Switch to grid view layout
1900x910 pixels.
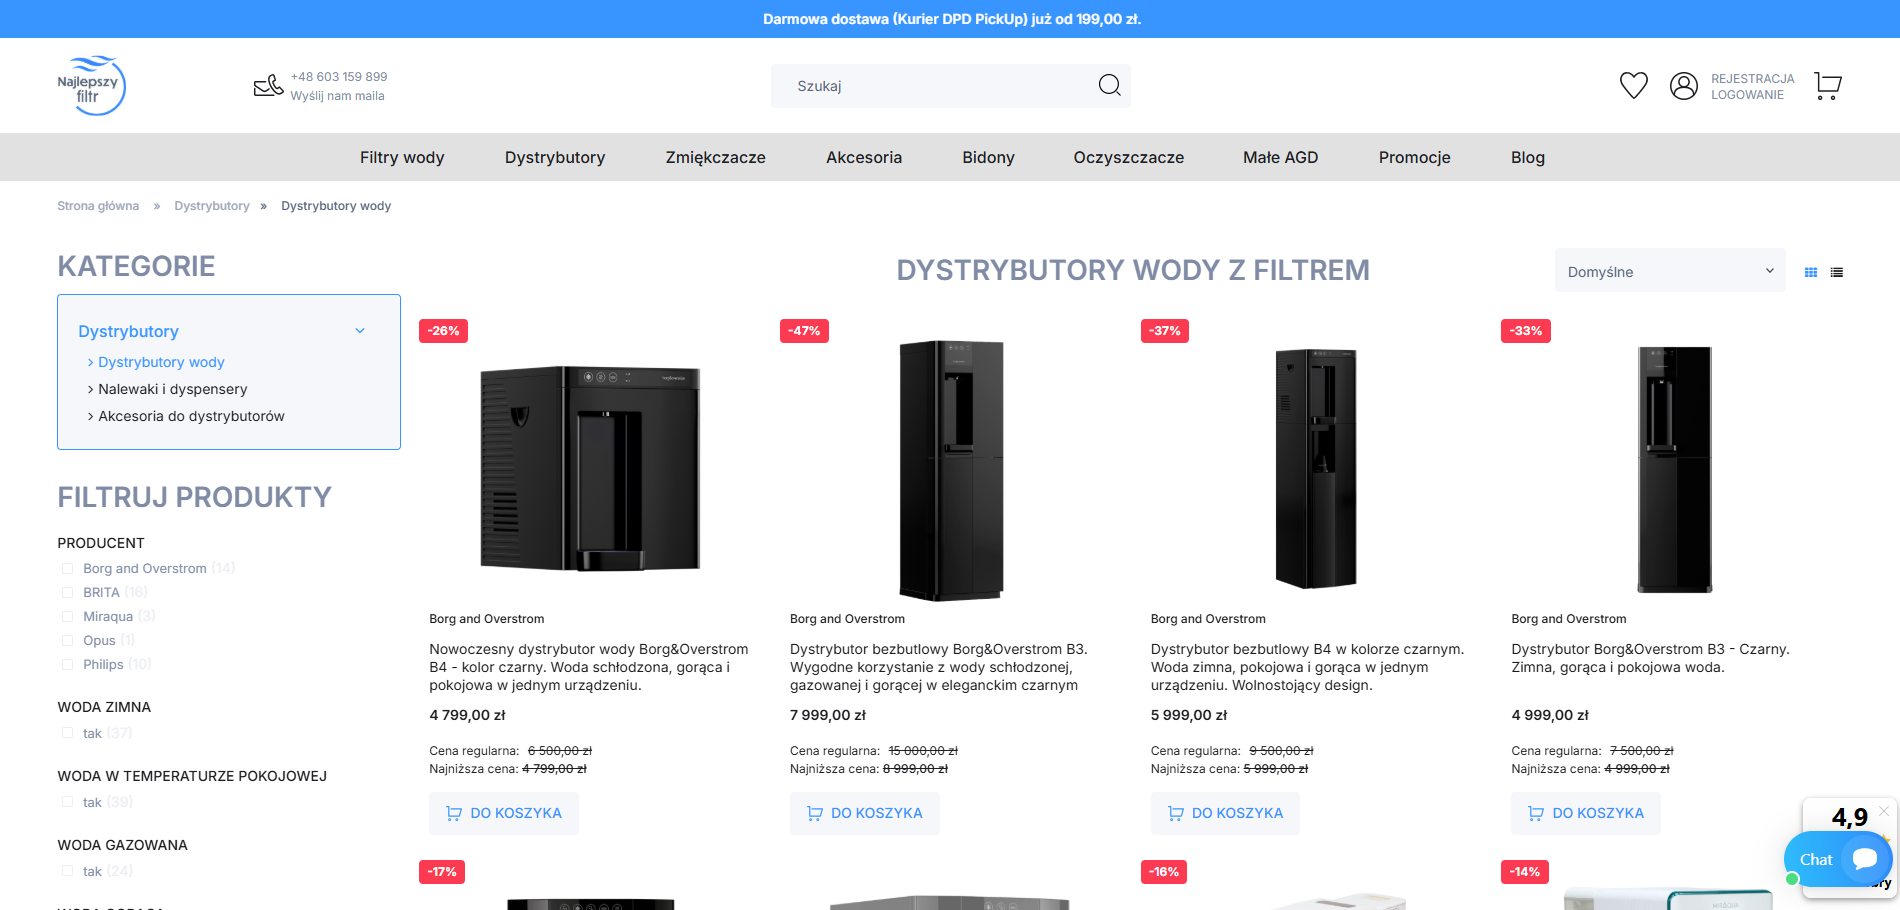click(1811, 272)
